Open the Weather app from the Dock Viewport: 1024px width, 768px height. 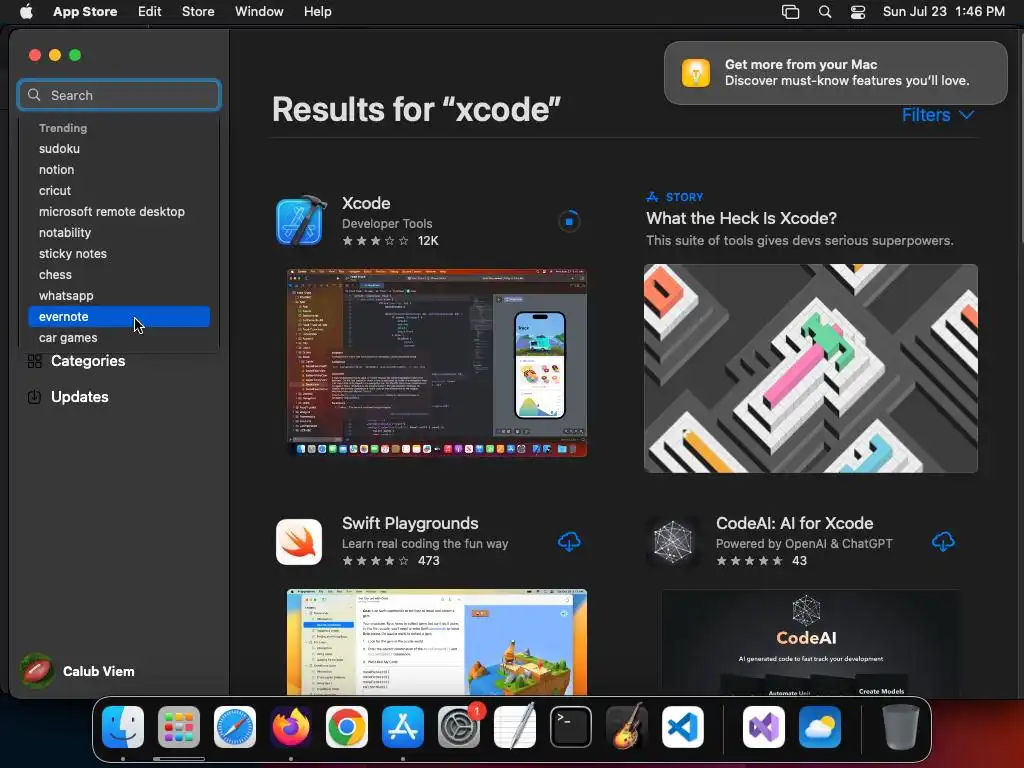(x=820, y=726)
